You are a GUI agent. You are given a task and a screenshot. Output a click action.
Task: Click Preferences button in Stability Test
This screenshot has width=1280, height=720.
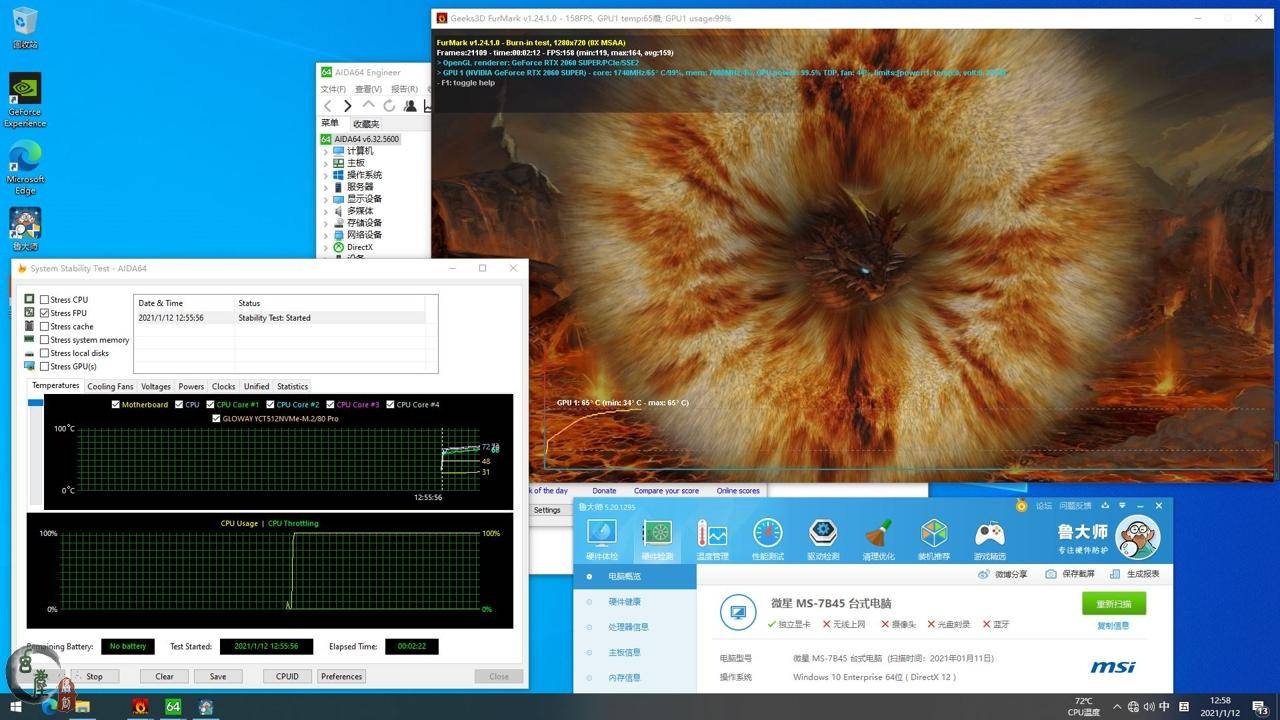[x=341, y=676]
